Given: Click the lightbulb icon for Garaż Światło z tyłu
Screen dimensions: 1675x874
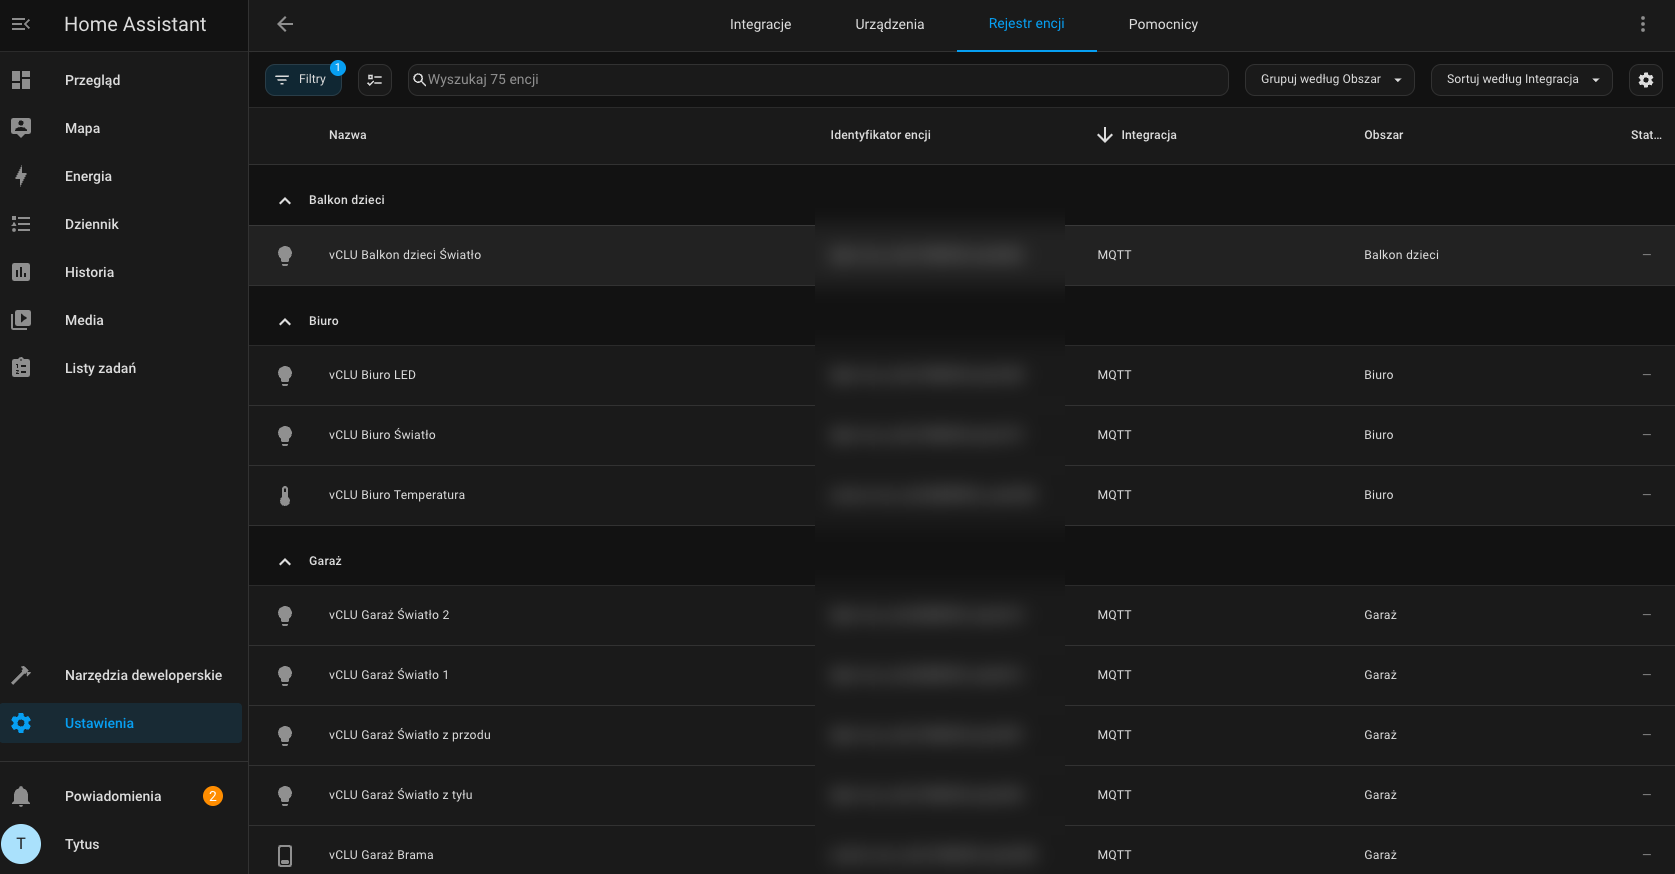Looking at the screenshot, I should pyautogui.click(x=285, y=795).
